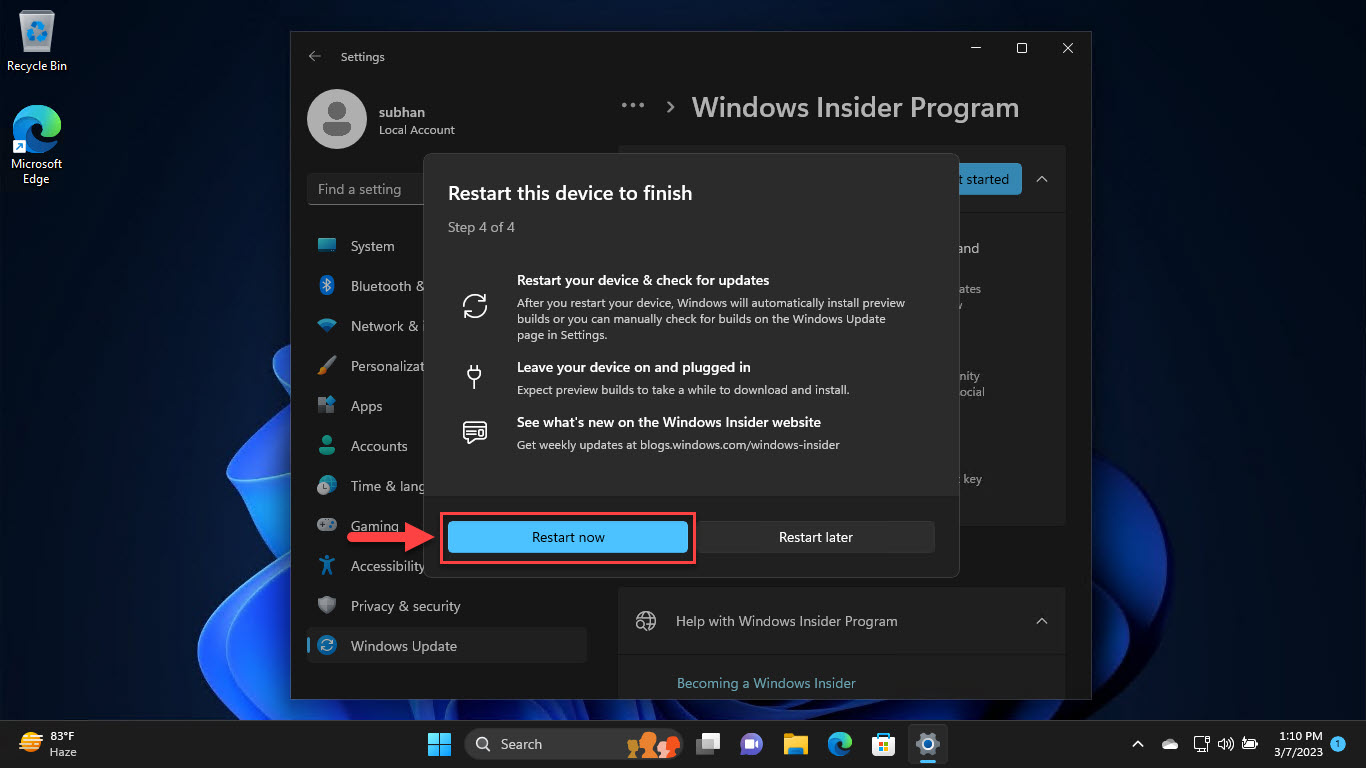Click the Personalization paintbrush icon
Viewport: 1366px width, 768px height.
click(326, 366)
